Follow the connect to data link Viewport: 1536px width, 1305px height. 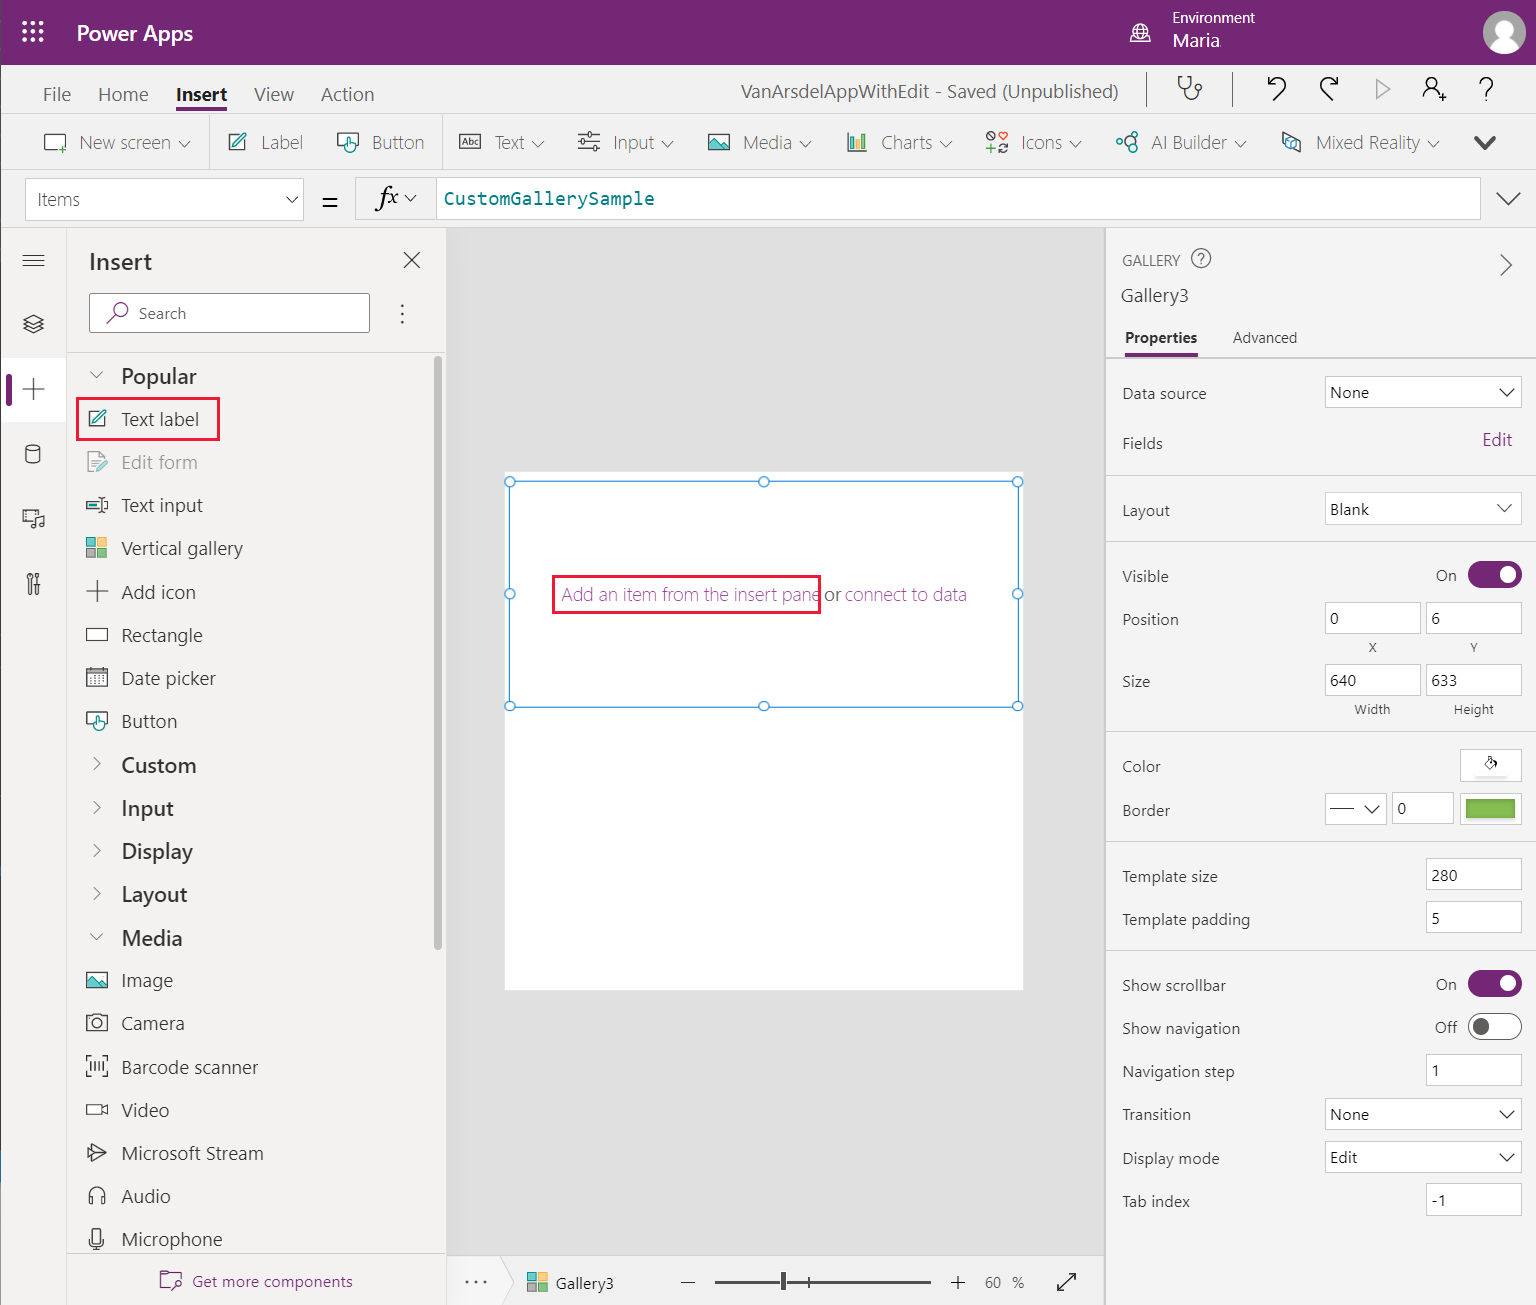coord(905,594)
